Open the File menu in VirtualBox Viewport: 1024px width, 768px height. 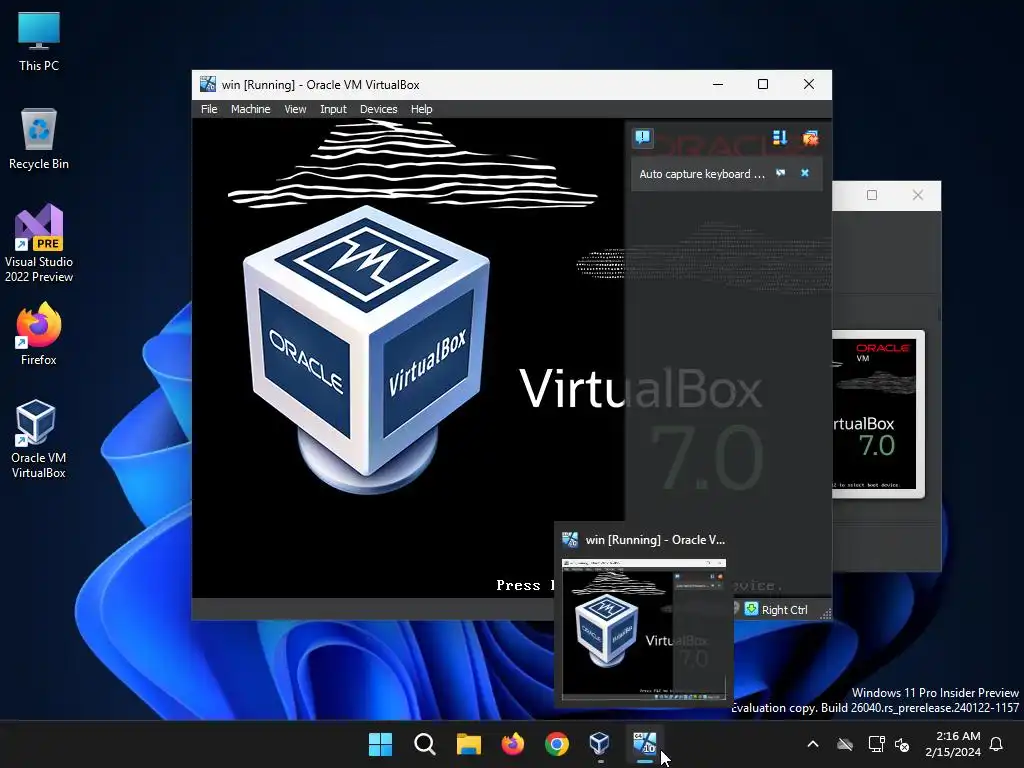209,109
